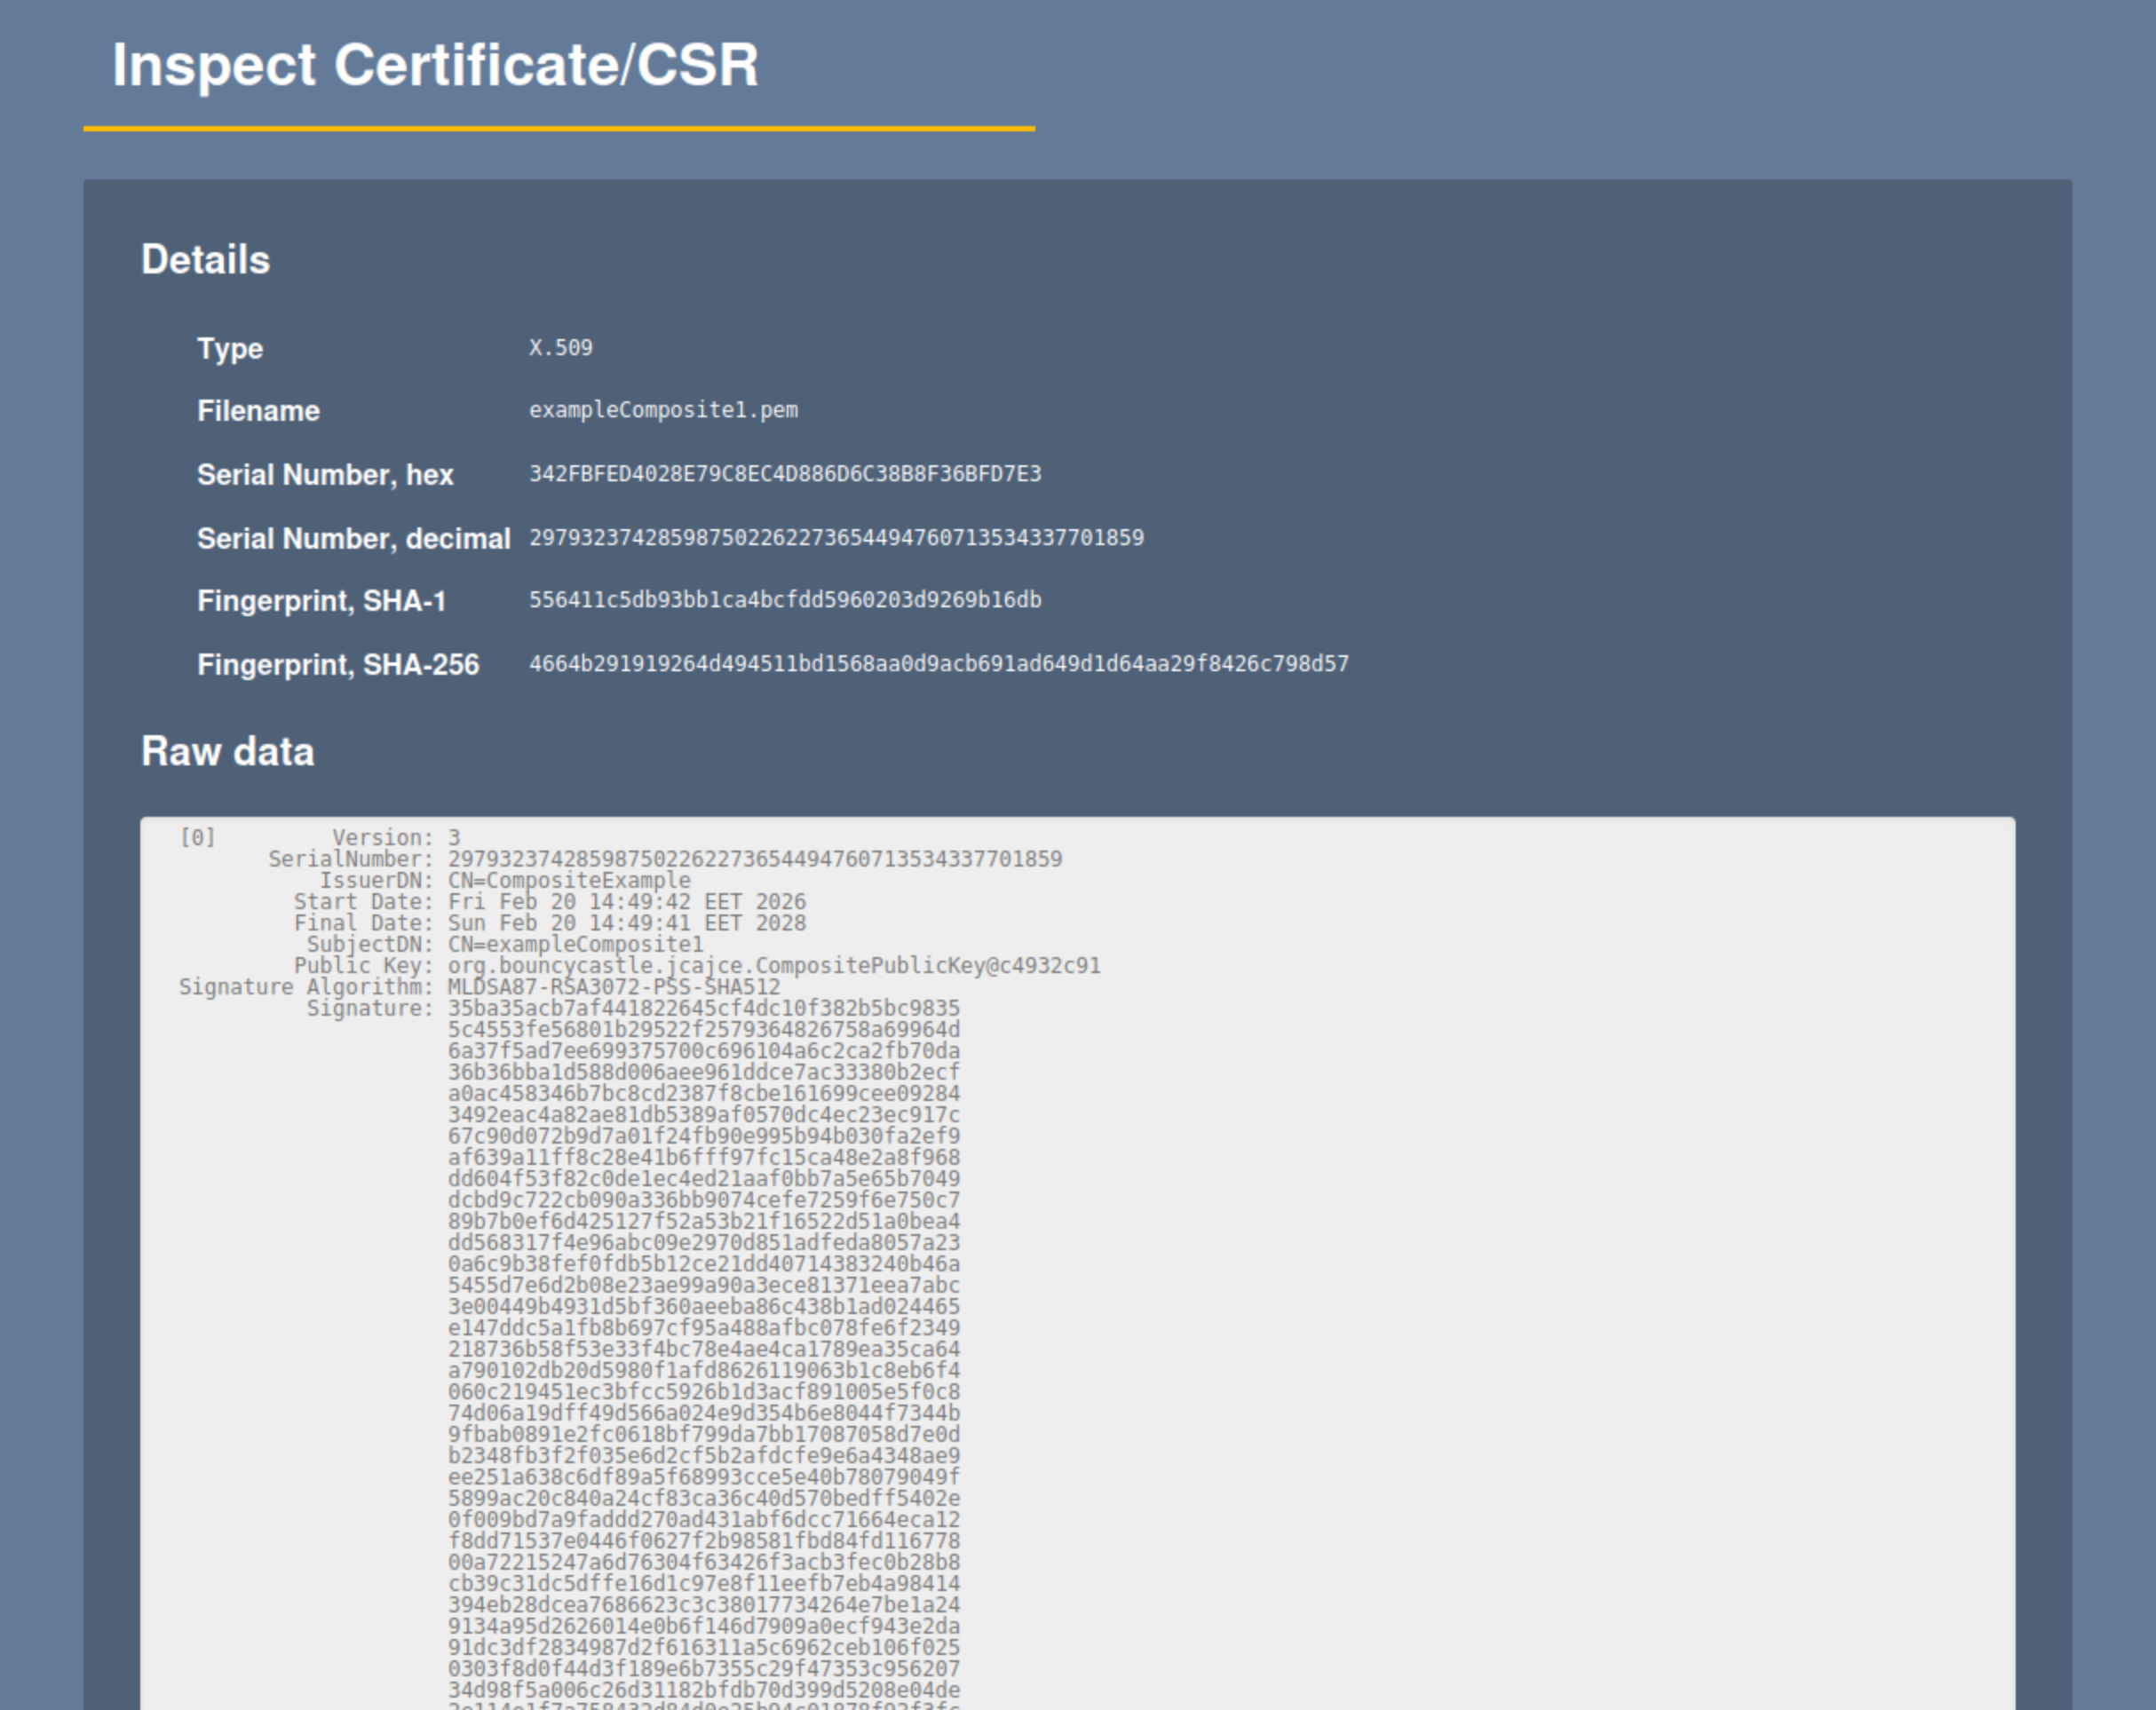Click the Filename field label

258,411
